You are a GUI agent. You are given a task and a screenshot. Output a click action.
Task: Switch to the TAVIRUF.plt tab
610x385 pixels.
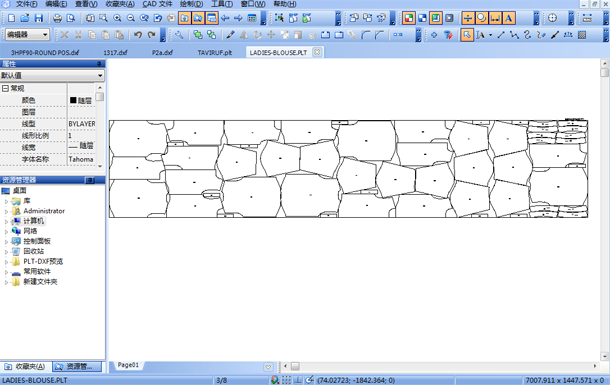215,52
